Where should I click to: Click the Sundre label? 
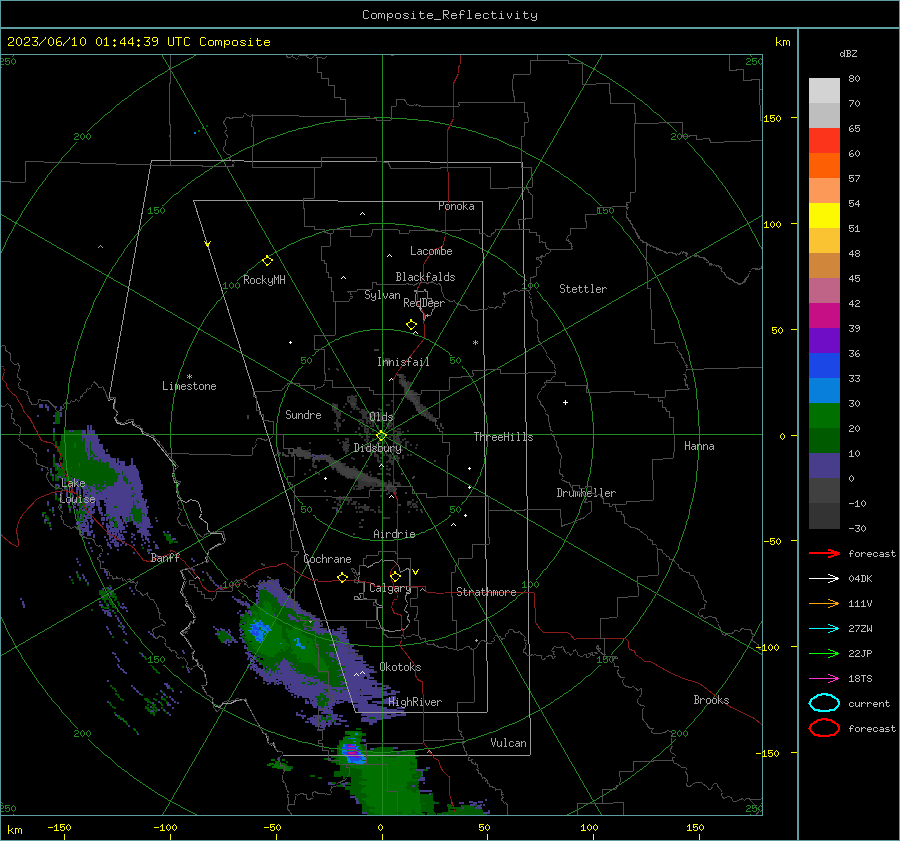(303, 414)
